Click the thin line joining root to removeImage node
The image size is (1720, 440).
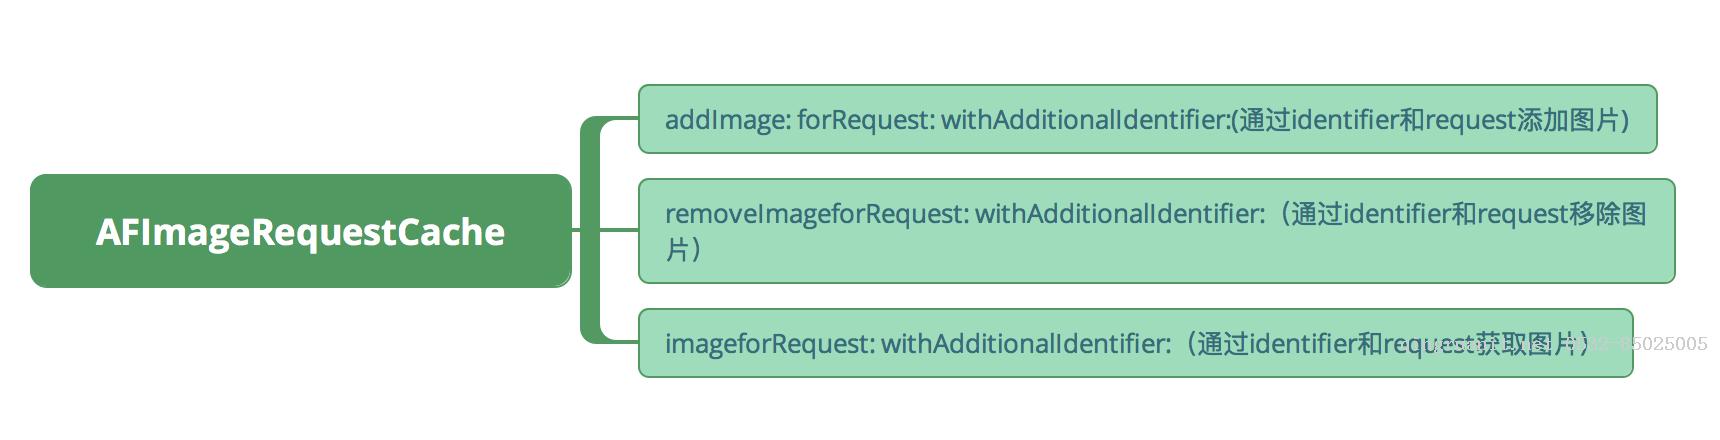click(621, 230)
